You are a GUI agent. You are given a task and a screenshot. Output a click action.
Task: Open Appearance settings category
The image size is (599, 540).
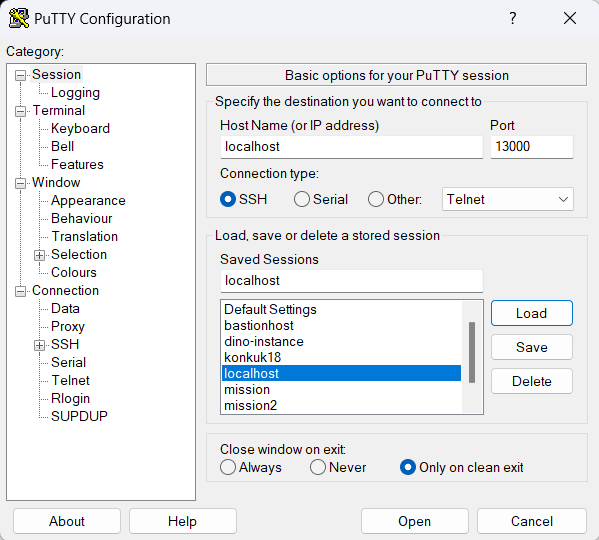point(88,200)
